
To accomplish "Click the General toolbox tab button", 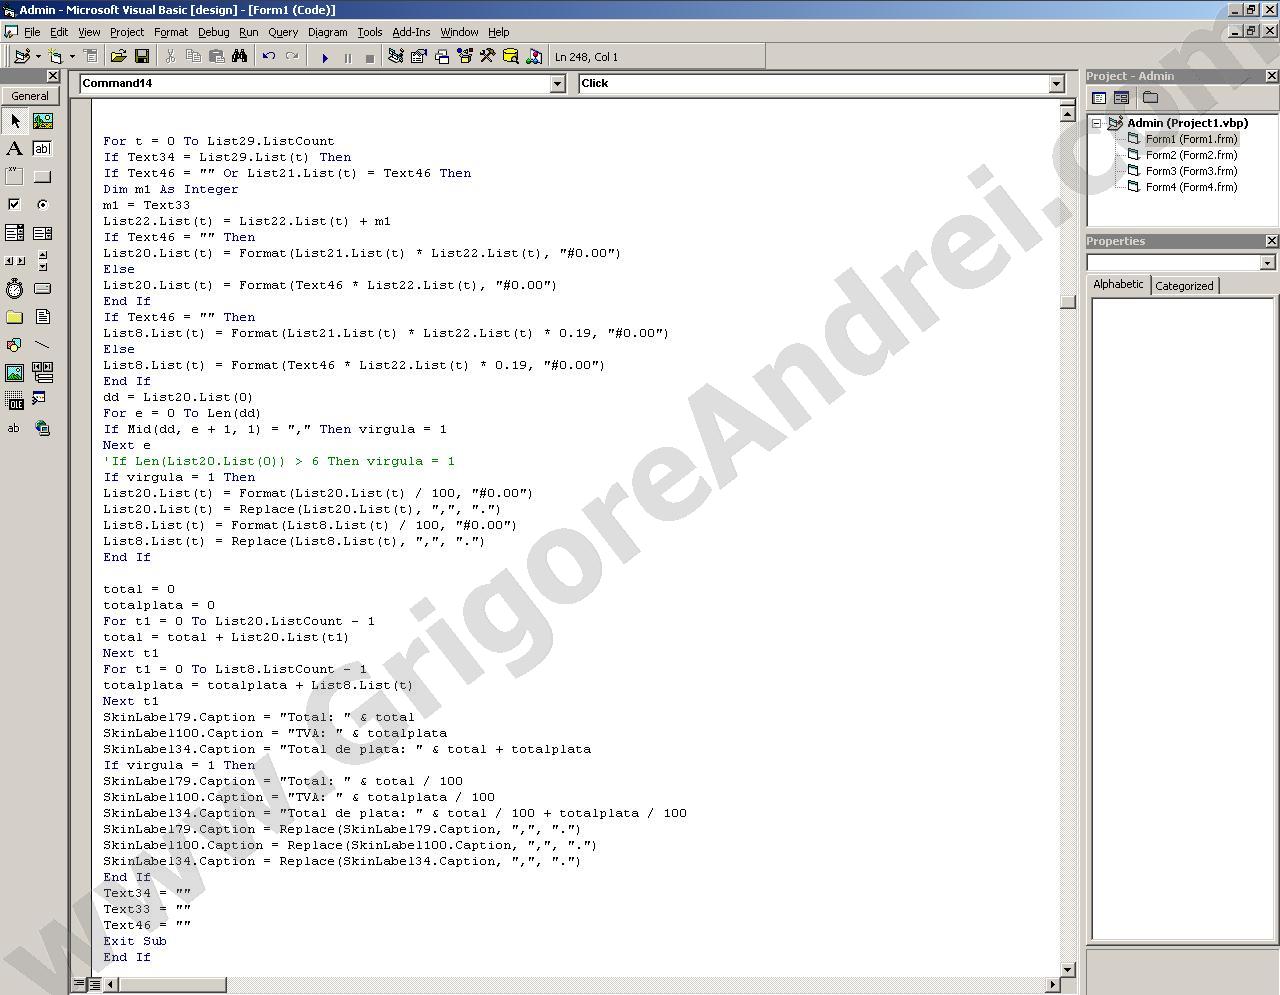I will coord(30,96).
